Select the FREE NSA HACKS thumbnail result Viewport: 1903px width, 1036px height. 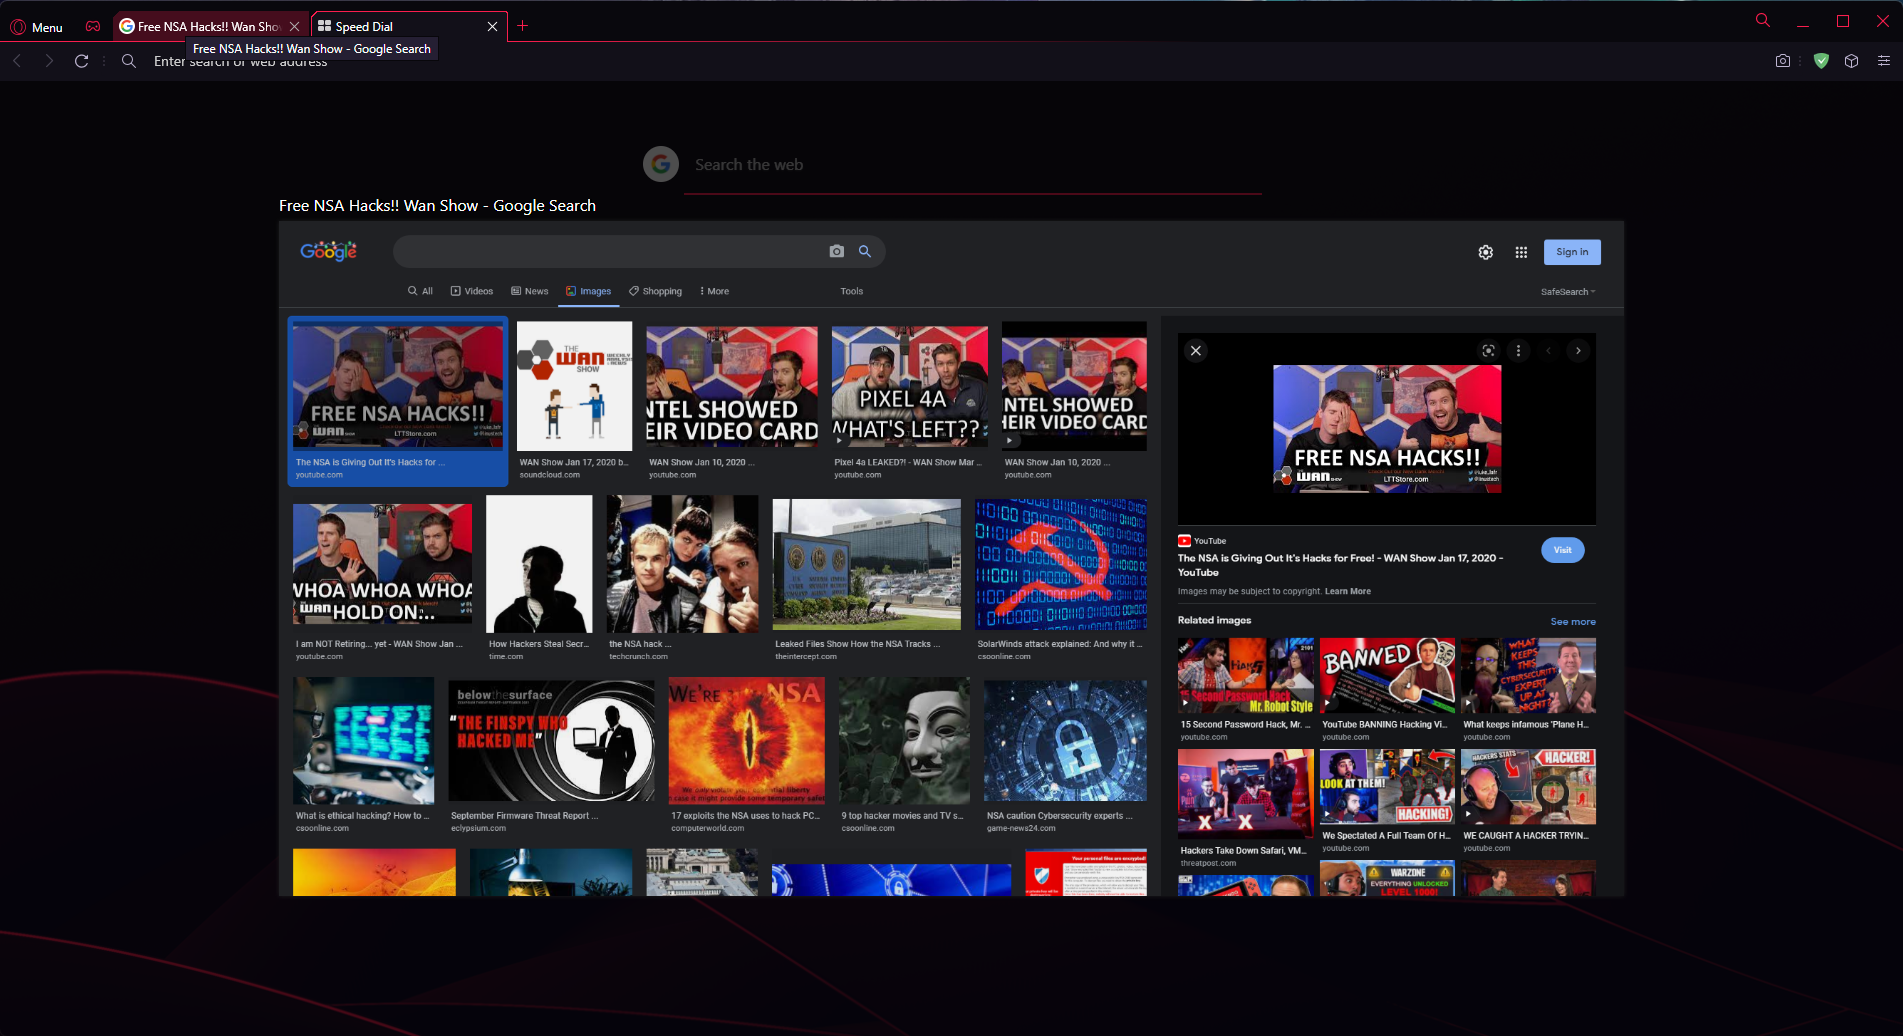pos(398,386)
